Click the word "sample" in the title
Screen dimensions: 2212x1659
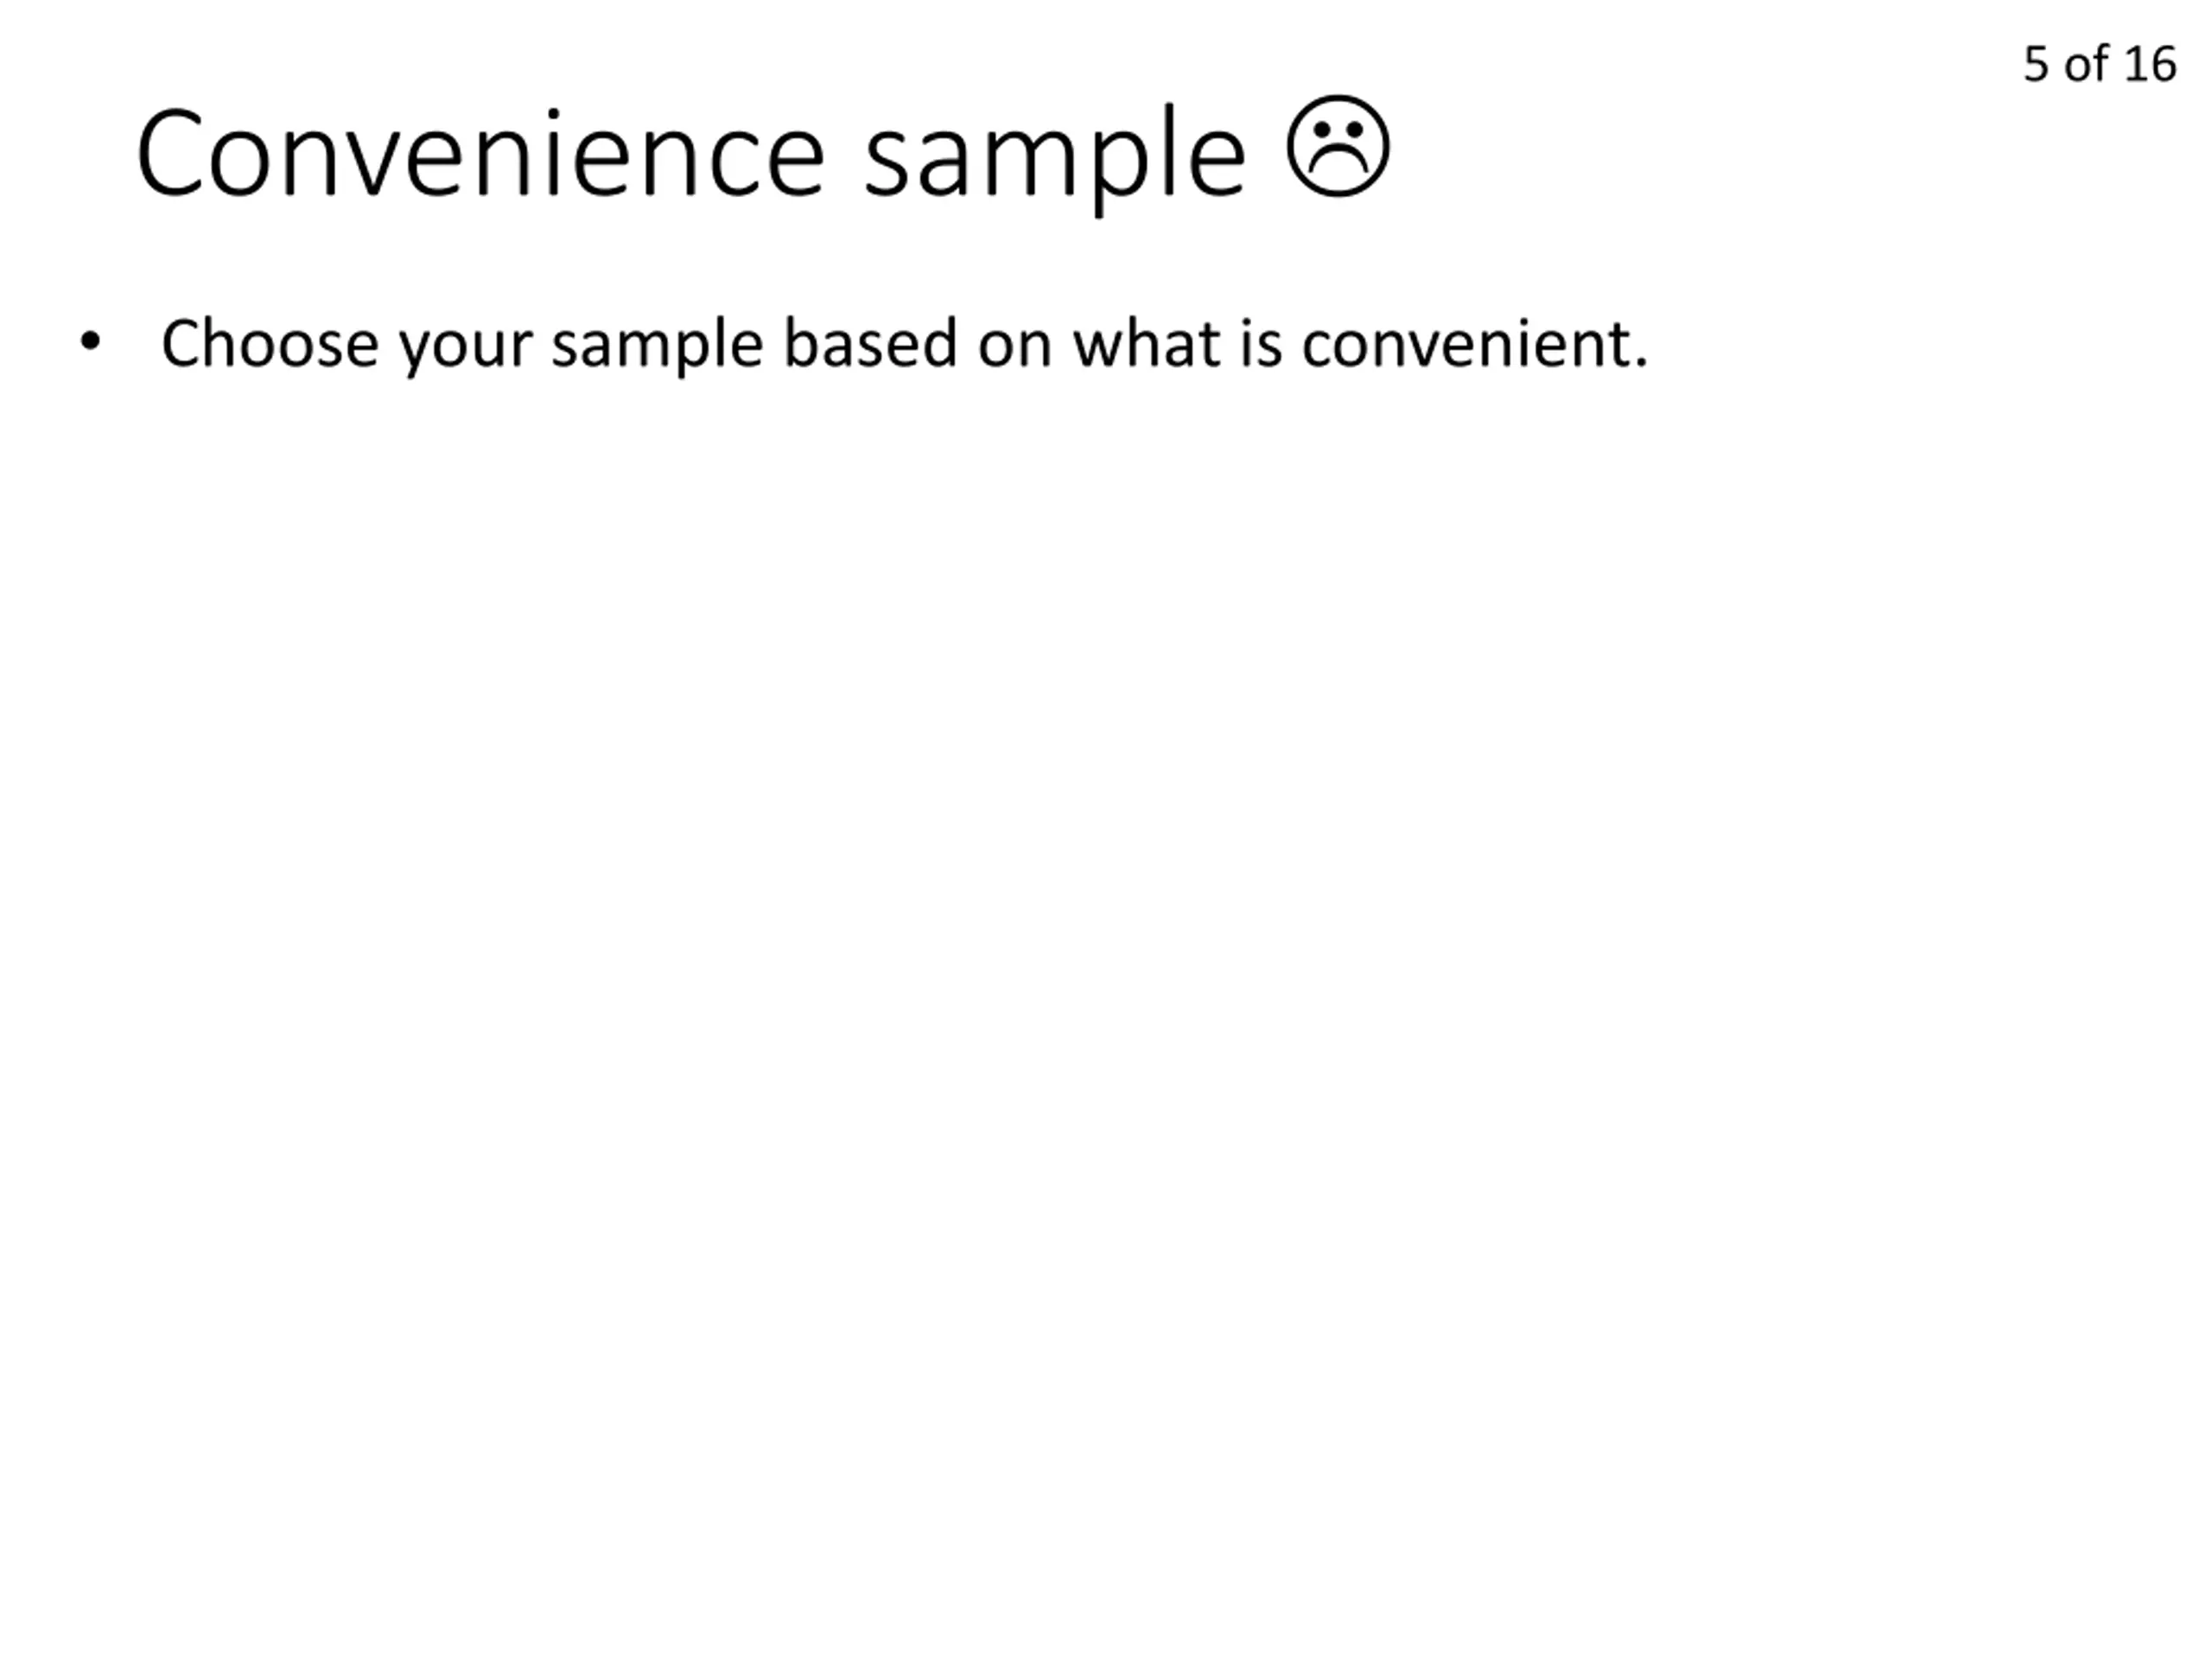click(1055, 160)
